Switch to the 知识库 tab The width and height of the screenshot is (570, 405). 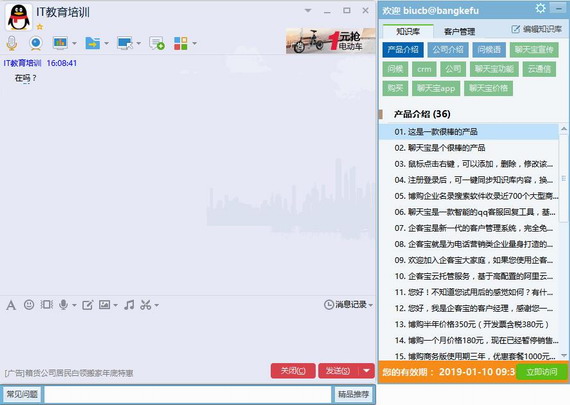(408, 31)
